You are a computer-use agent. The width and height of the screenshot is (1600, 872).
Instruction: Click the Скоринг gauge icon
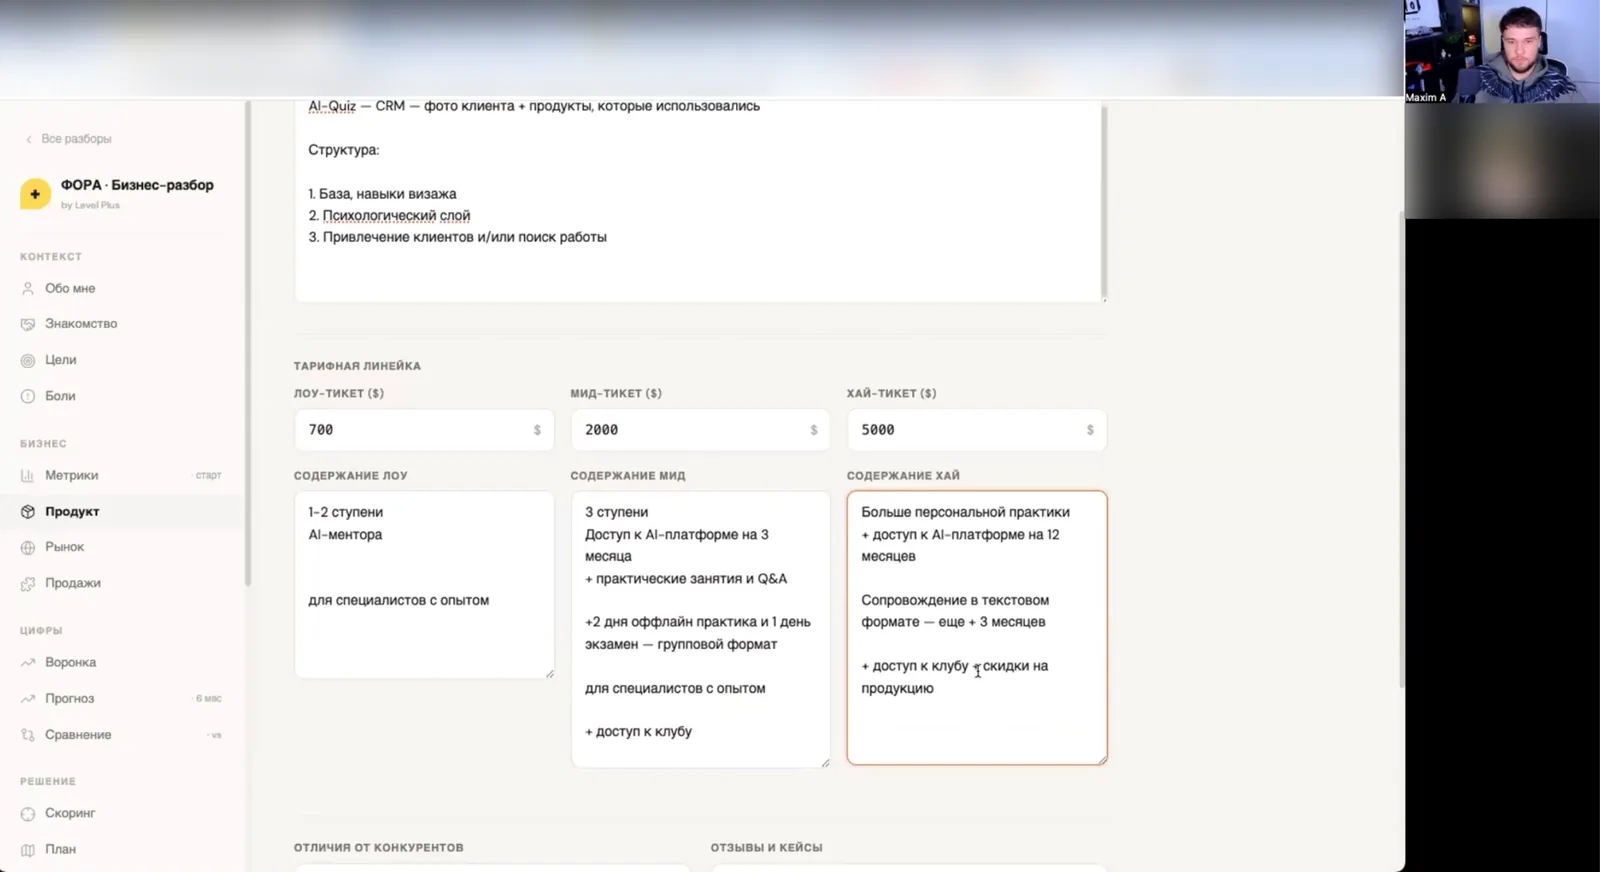tap(28, 813)
